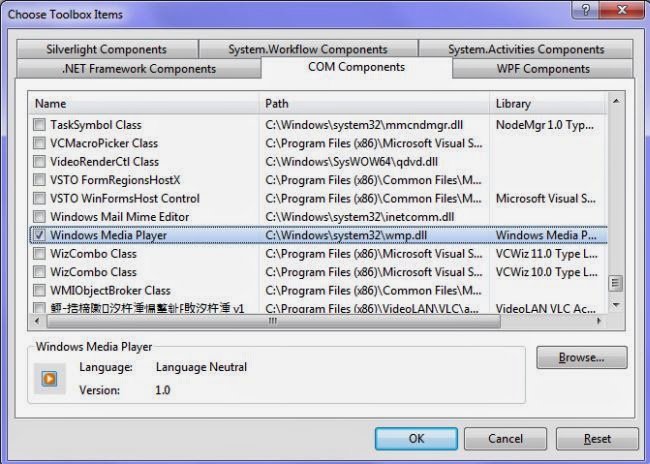Click the NodeMgr 1.0 Typ... library cell
Image resolution: width=650 pixels, height=464 pixels.
(545, 125)
